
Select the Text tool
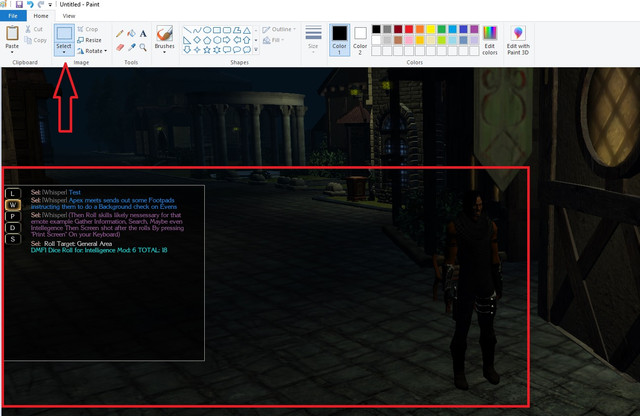(143, 34)
